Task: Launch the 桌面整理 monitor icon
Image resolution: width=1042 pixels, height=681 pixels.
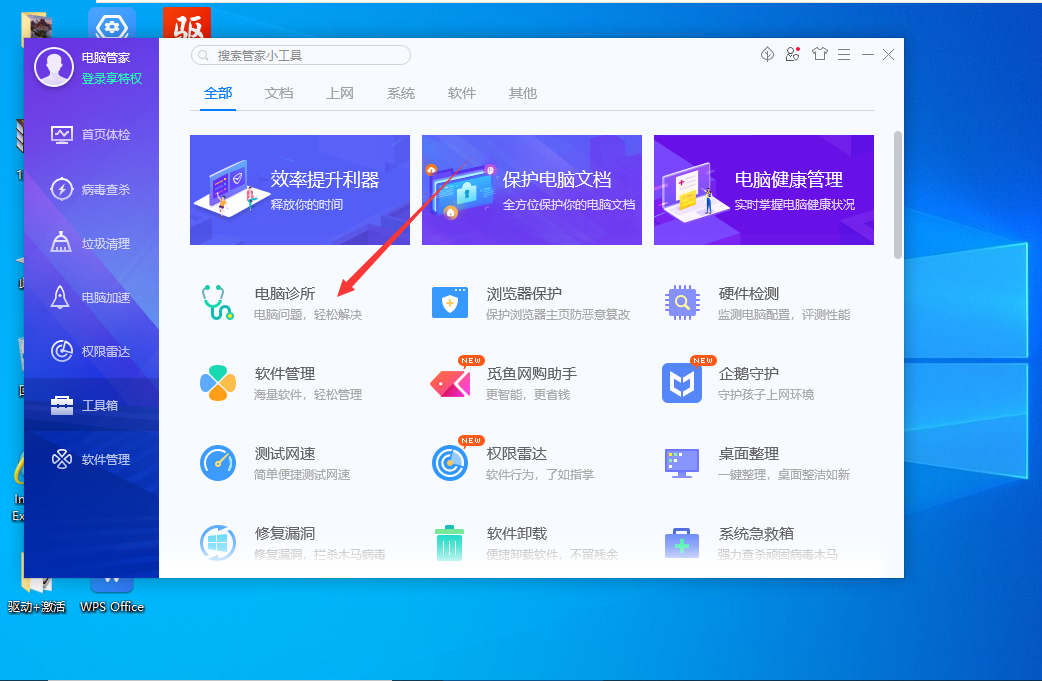Action: coord(682,463)
